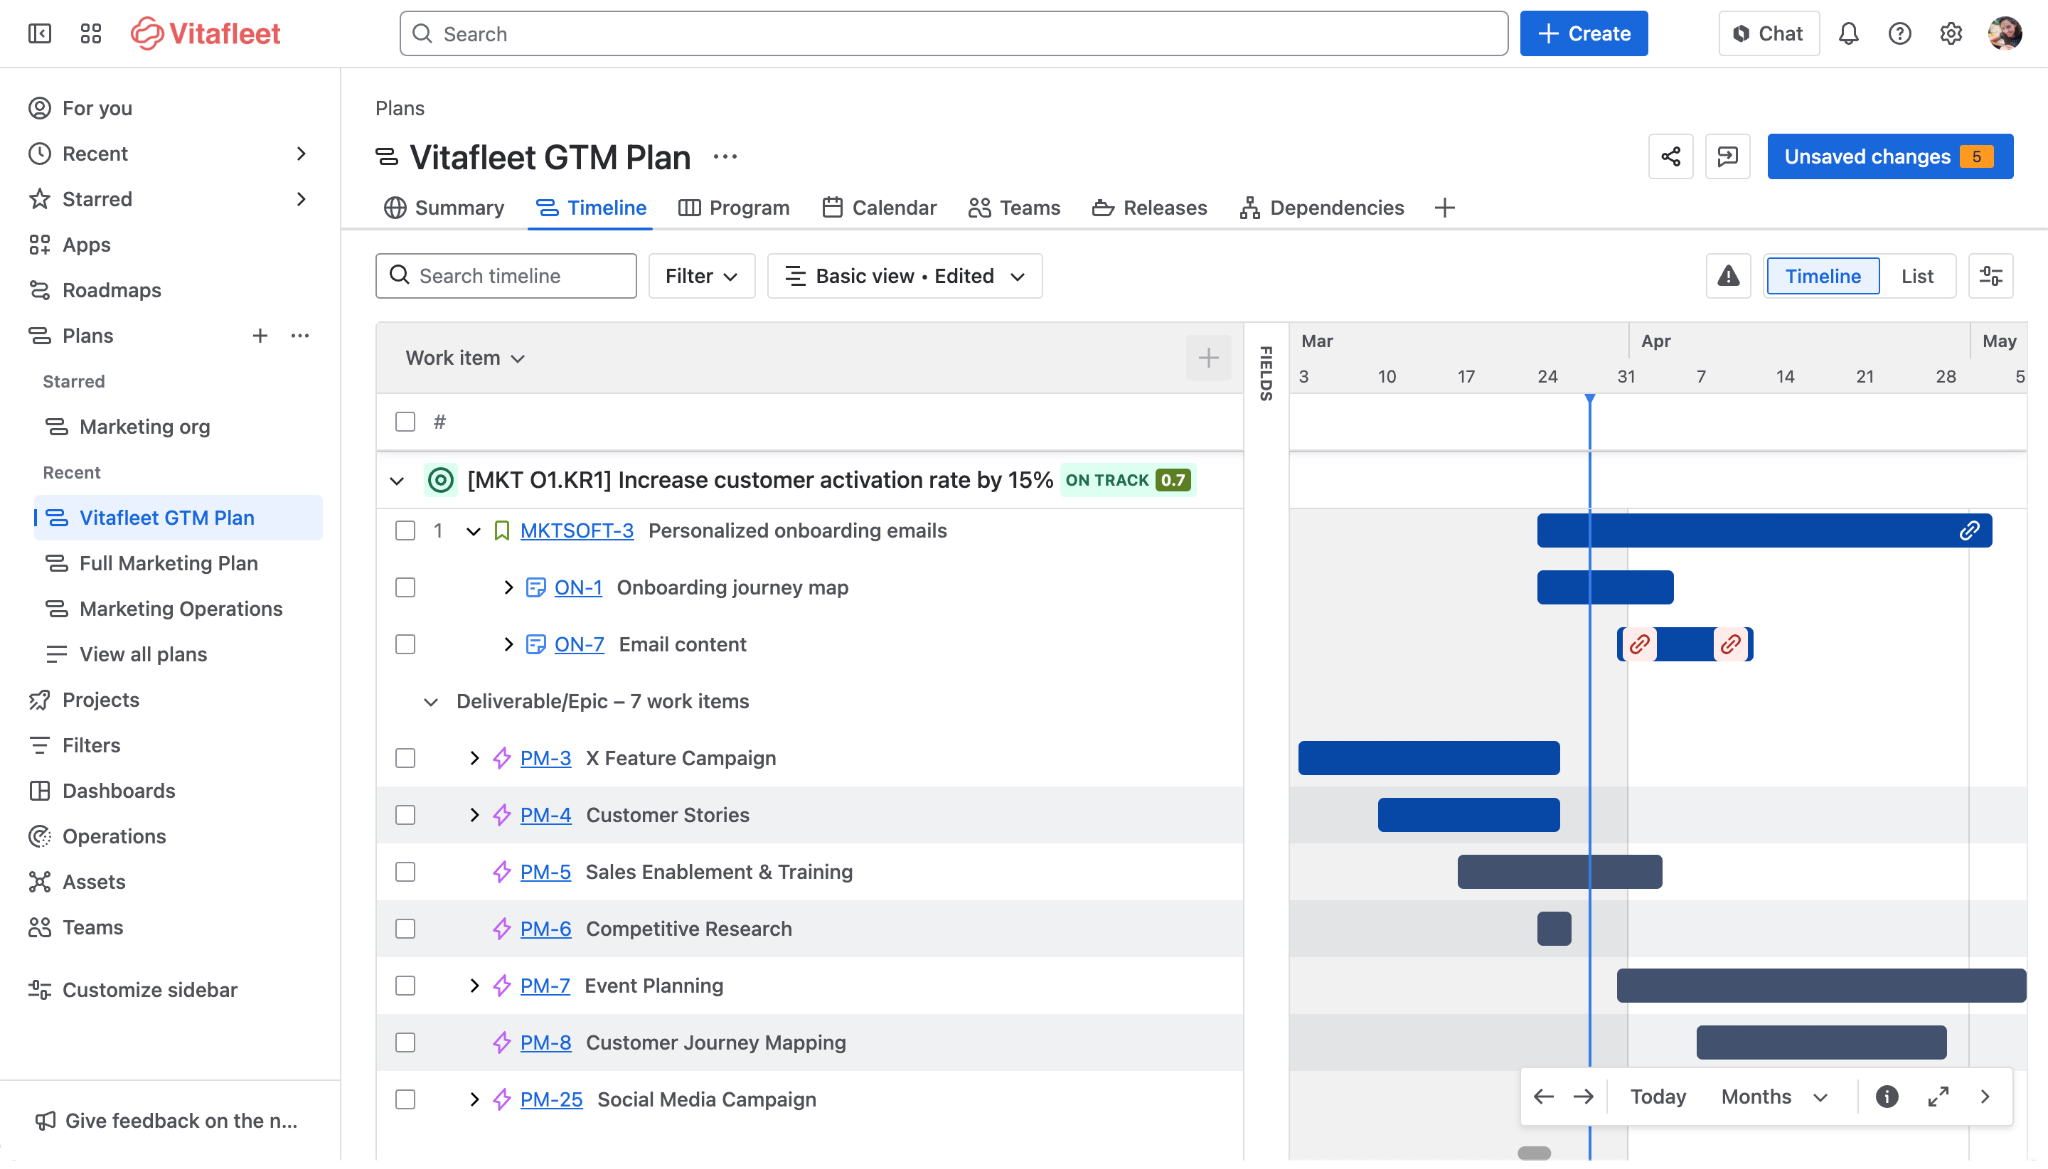Expand the Recent sidebar section
The height and width of the screenshot is (1169, 2048).
[x=301, y=154]
